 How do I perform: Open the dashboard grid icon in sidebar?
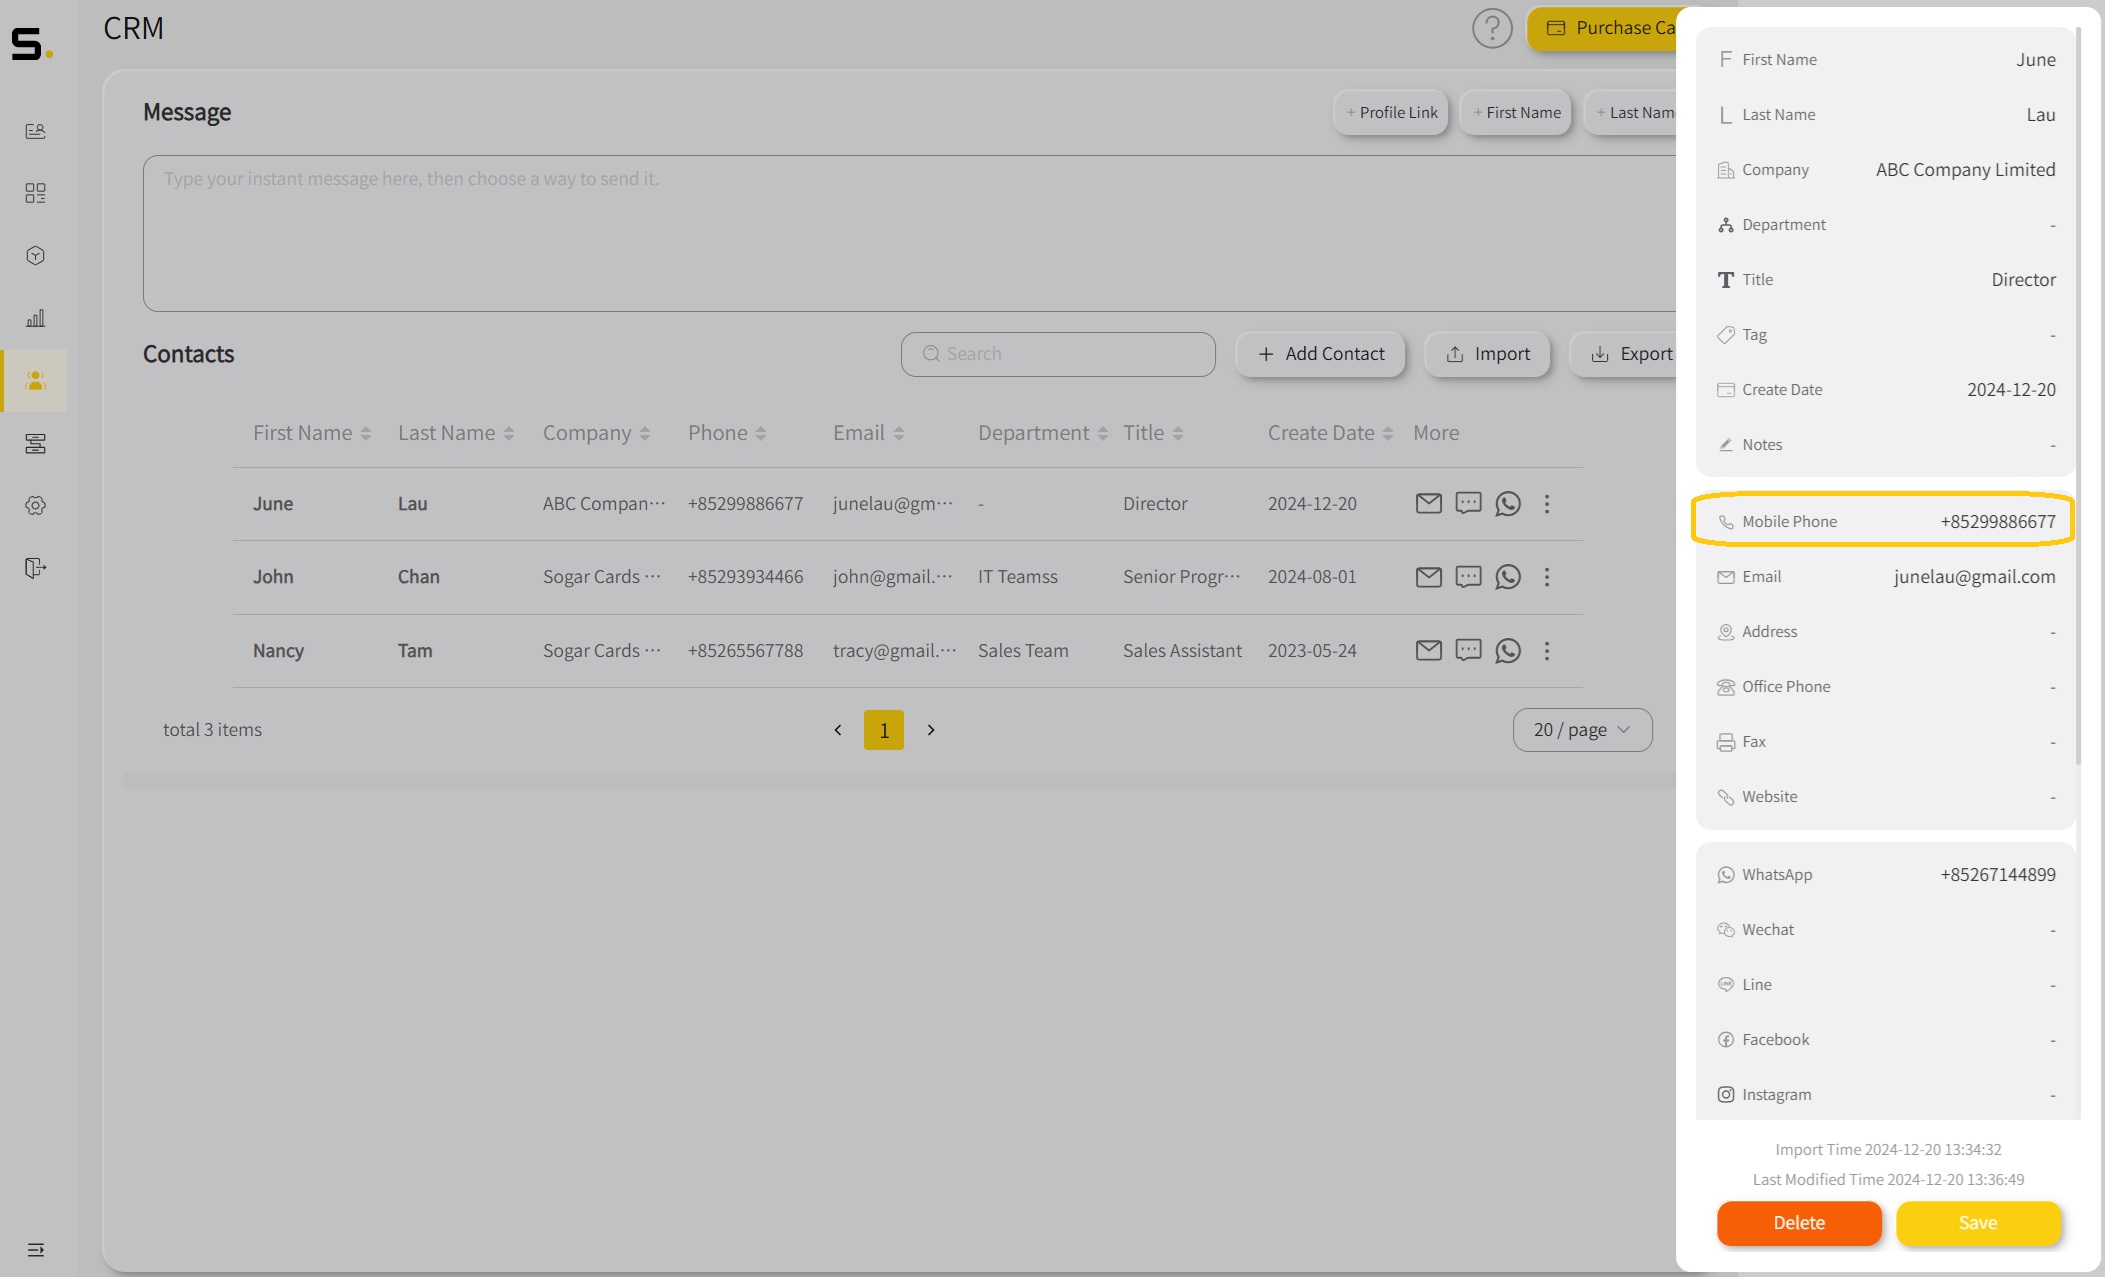[x=35, y=193]
